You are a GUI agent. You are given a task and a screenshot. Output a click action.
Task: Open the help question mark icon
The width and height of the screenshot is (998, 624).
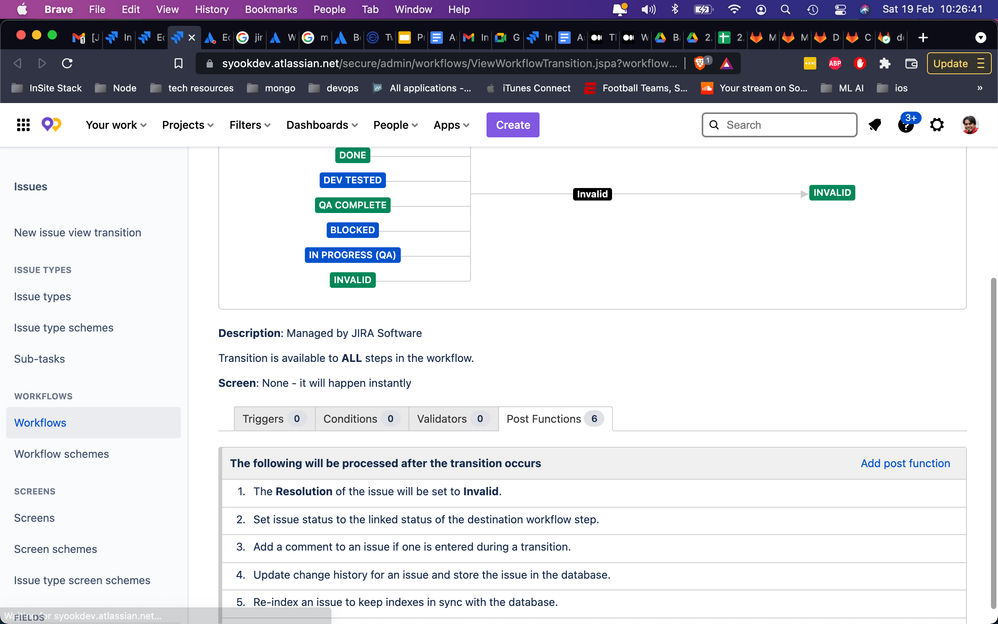tap(906, 125)
